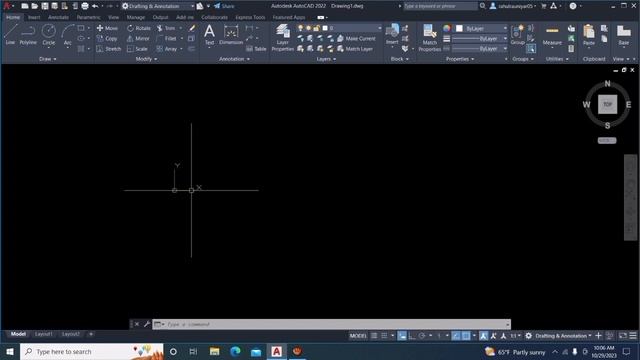
Task: Switch to Layout1 tab
Action: 44,334
